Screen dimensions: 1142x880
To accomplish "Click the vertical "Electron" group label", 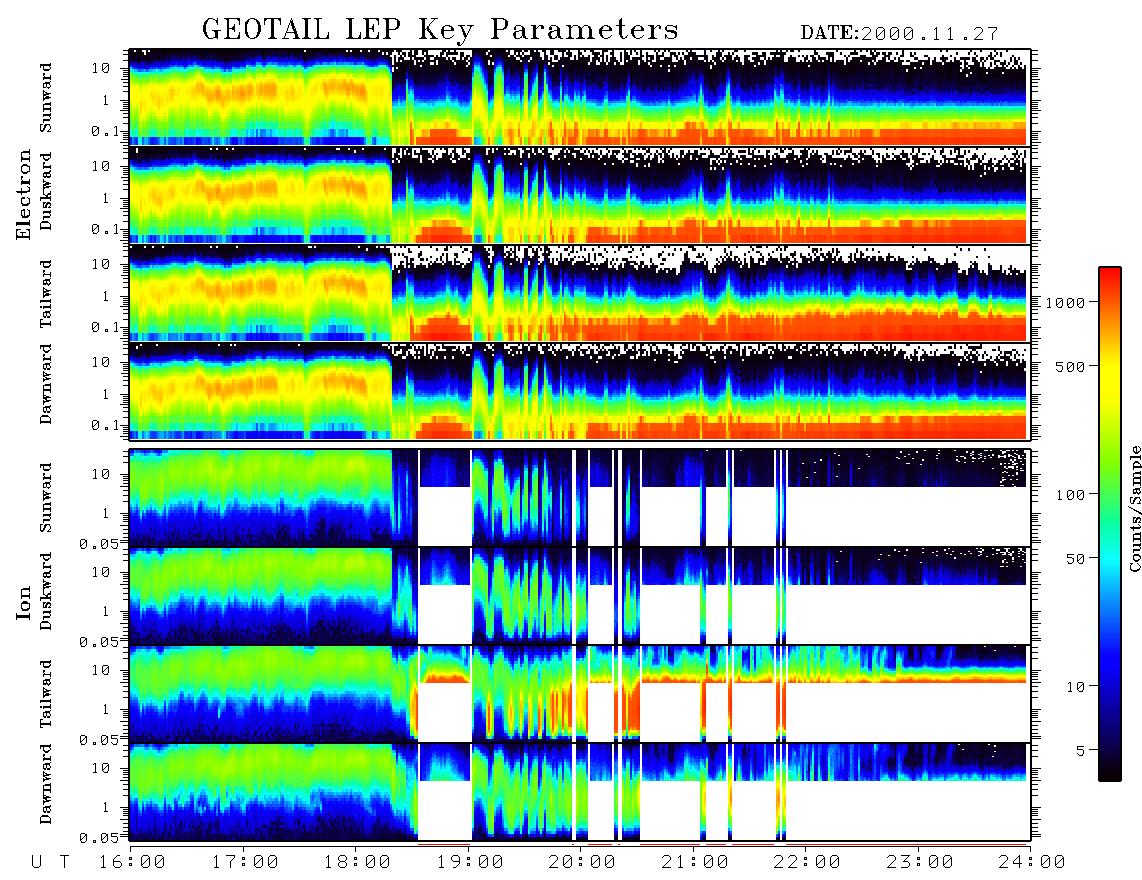I will [24, 194].
